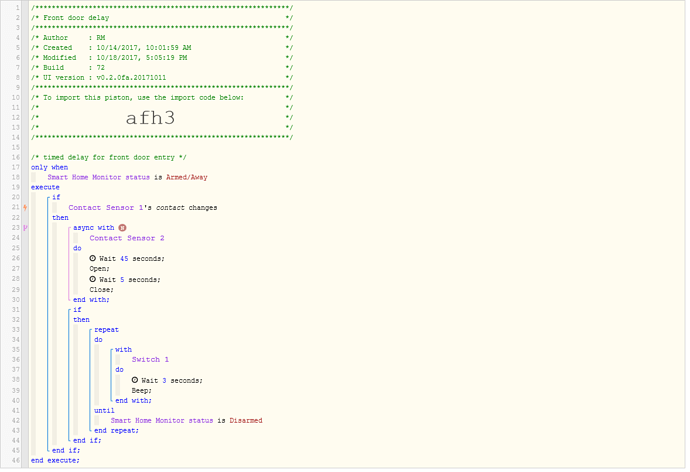690x472 pixels.
Task: Click 'end if;' on line 44
Action: [87, 441]
